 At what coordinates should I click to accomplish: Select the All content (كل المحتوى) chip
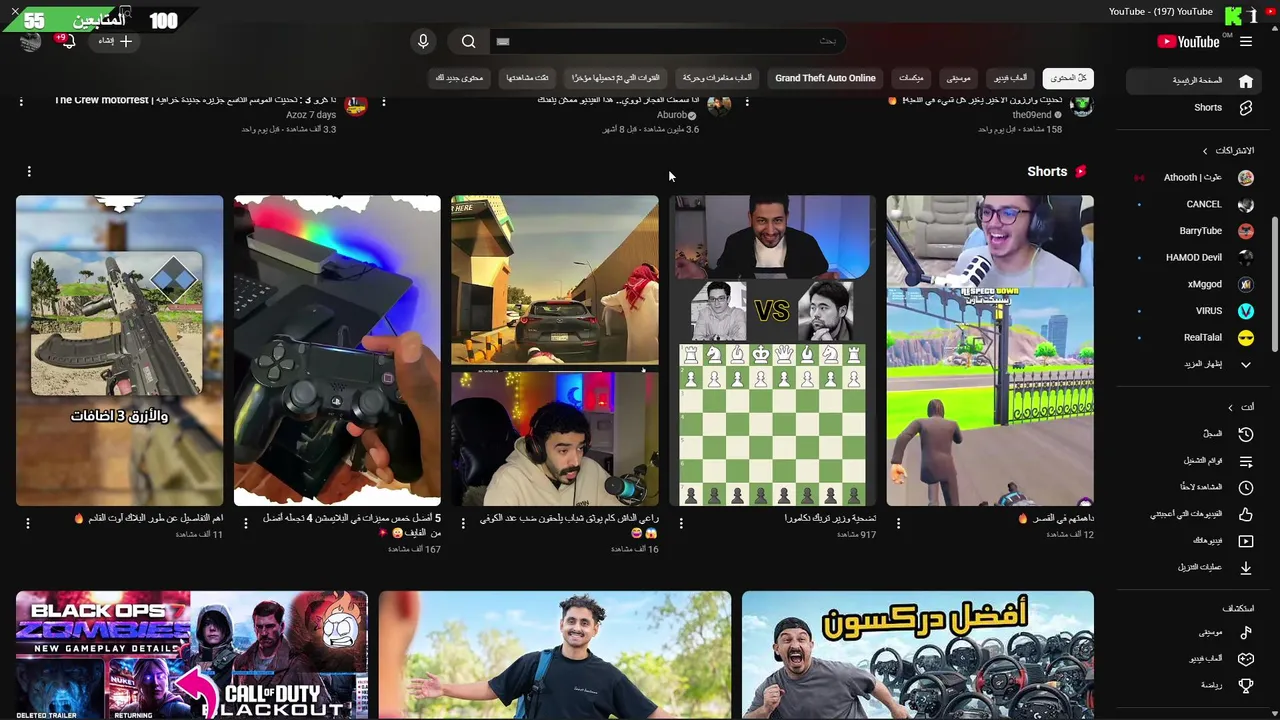coord(1068,78)
